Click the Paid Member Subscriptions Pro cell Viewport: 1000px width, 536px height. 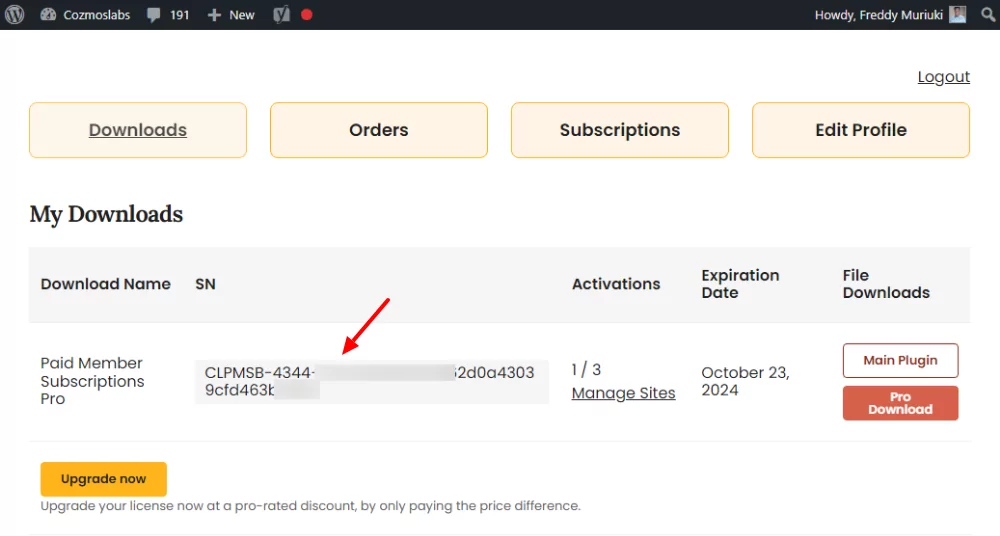coord(92,381)
